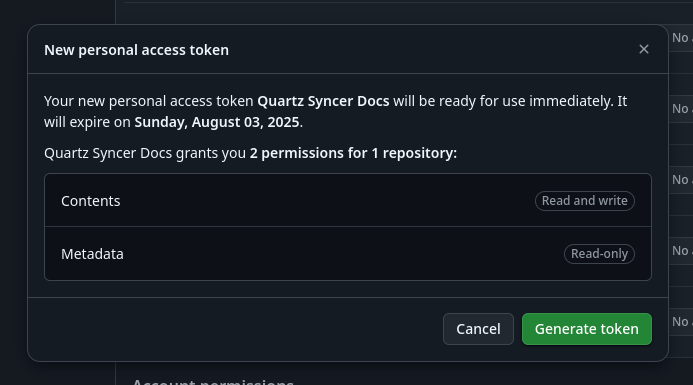The width and height of the screenshot is (693, 385).
Task: Select the Metadata permission row
Action: (348, 254)
